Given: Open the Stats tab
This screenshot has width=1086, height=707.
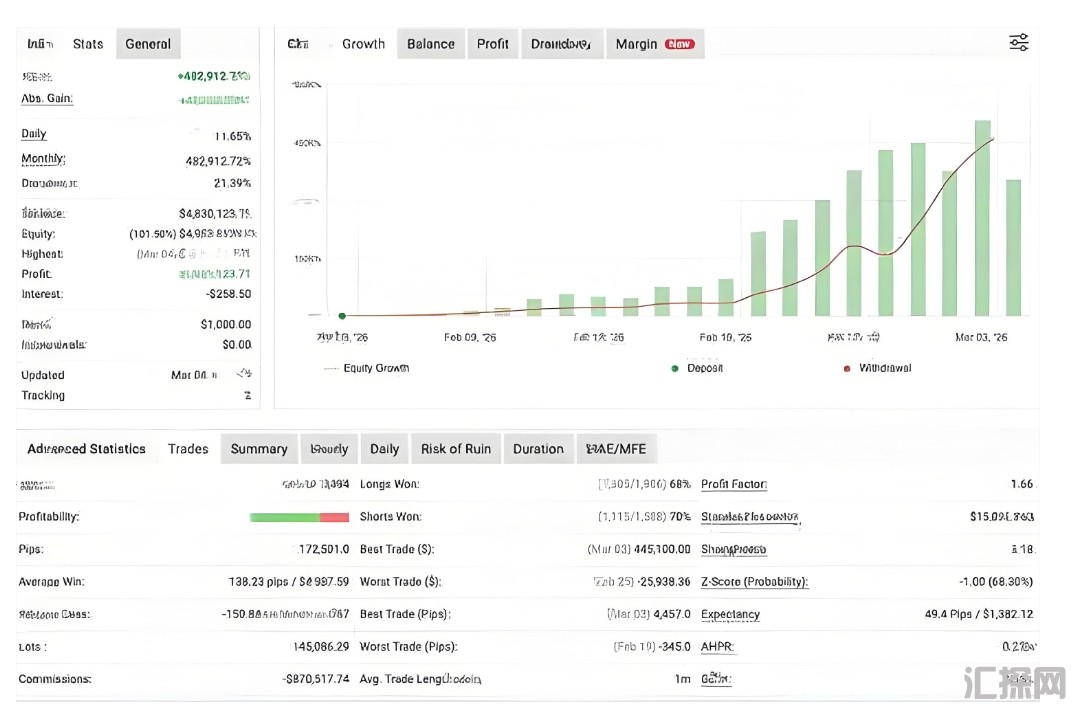Looking at the screenshot, I should tap(88, 44).
